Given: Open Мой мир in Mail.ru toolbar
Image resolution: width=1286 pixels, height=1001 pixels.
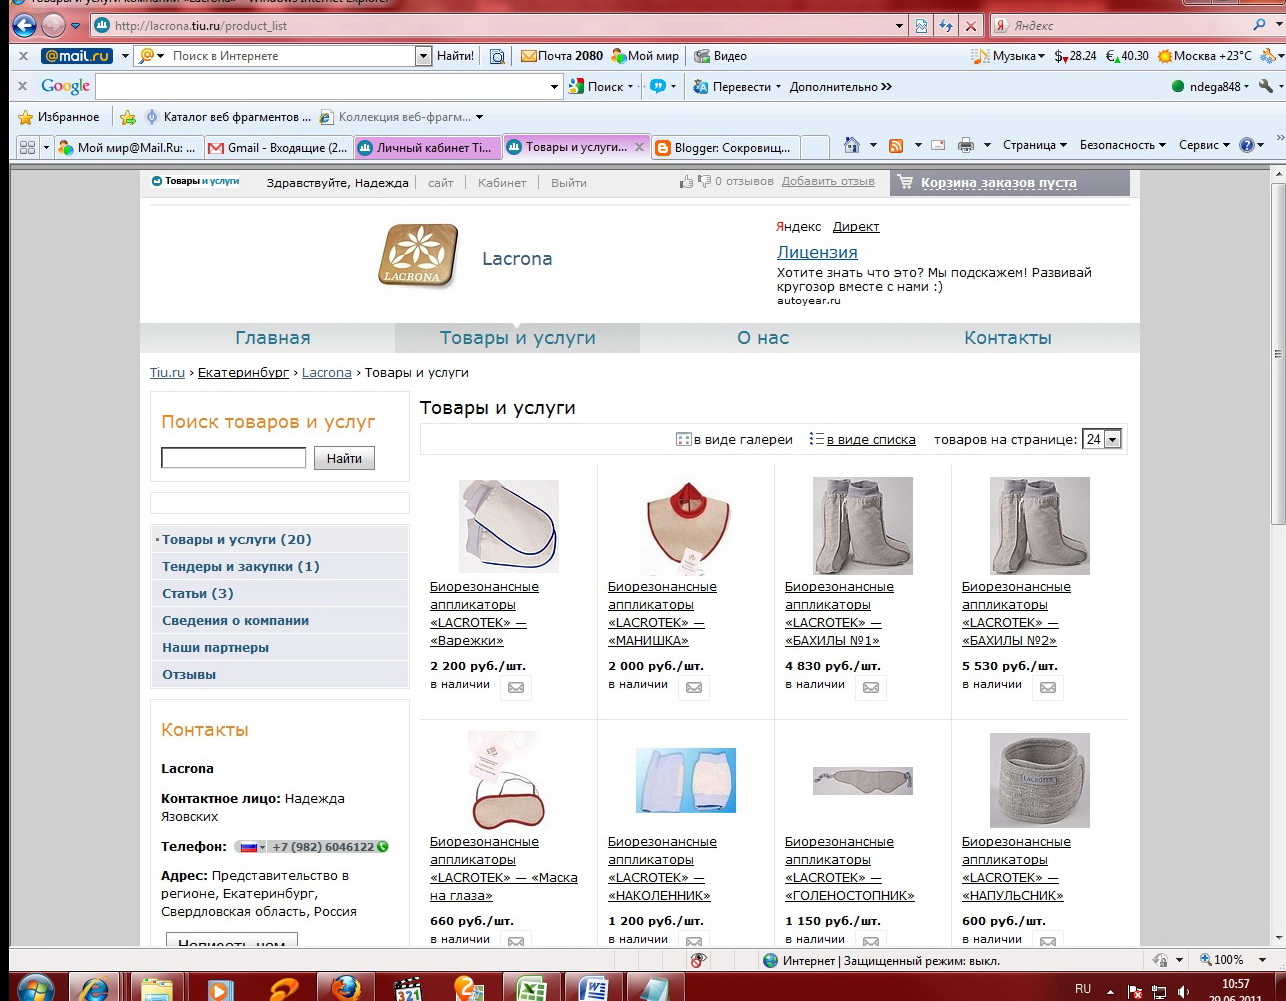Looking at the screenshot, I should click(645, 56).
